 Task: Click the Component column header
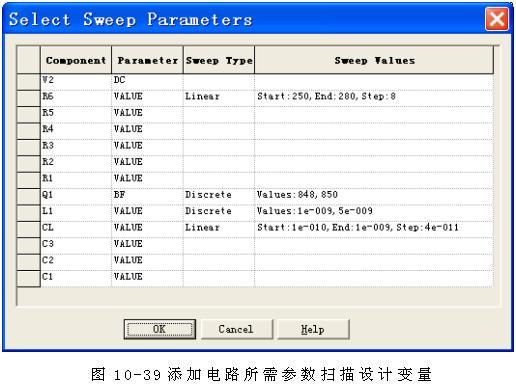(x=76, y=60)
